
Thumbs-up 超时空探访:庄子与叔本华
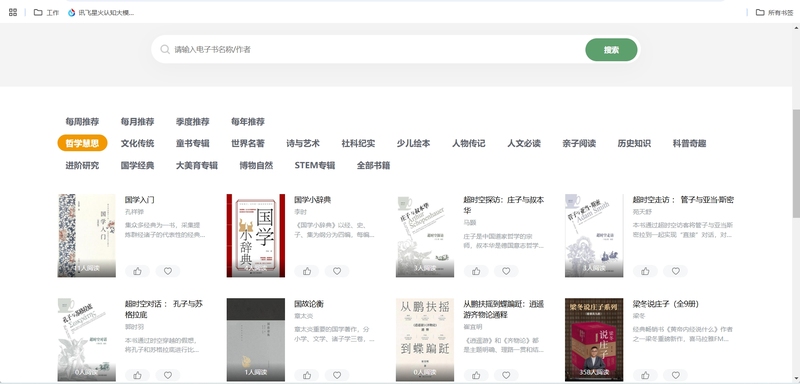tap(476, 271)
